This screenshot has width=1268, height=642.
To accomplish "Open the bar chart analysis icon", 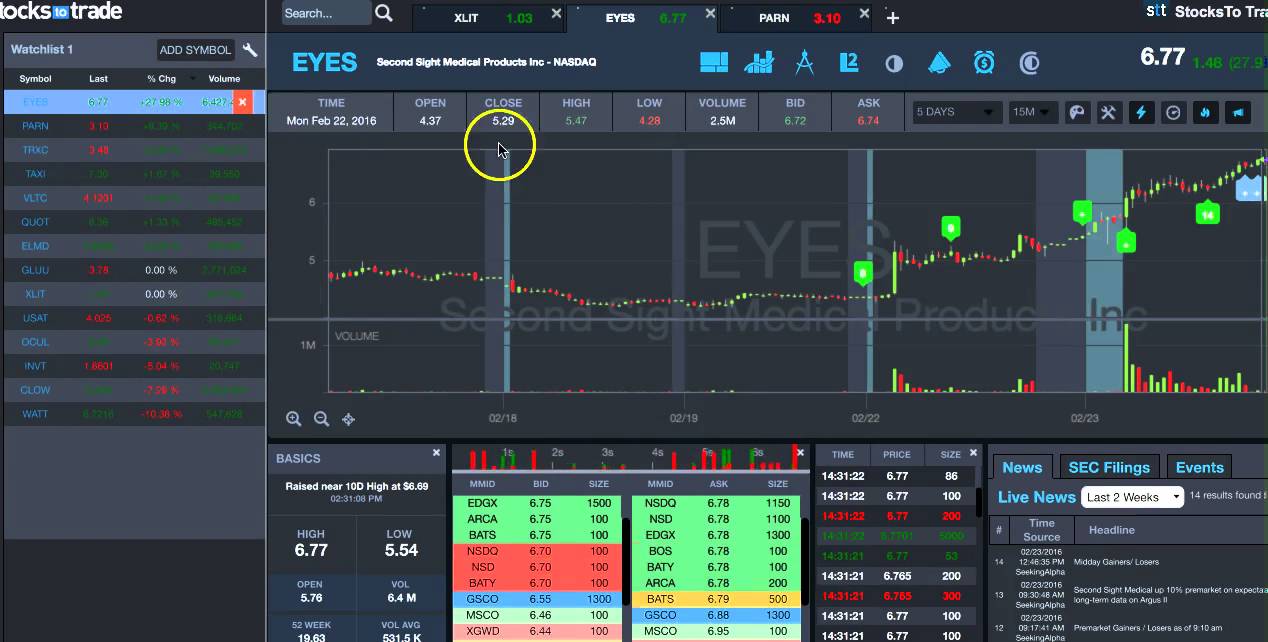I will tap(759, 62).
